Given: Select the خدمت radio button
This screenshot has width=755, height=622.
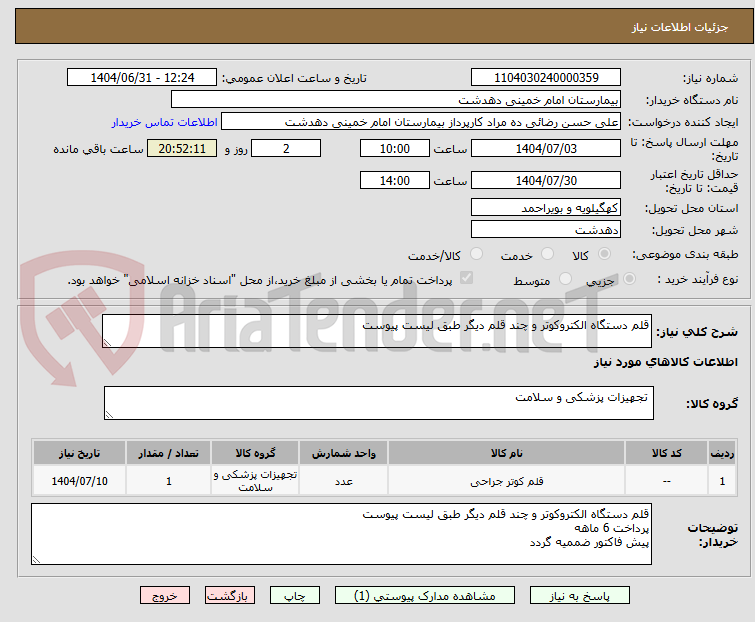Looking at the screenshot, I should (x=547, y=254).
